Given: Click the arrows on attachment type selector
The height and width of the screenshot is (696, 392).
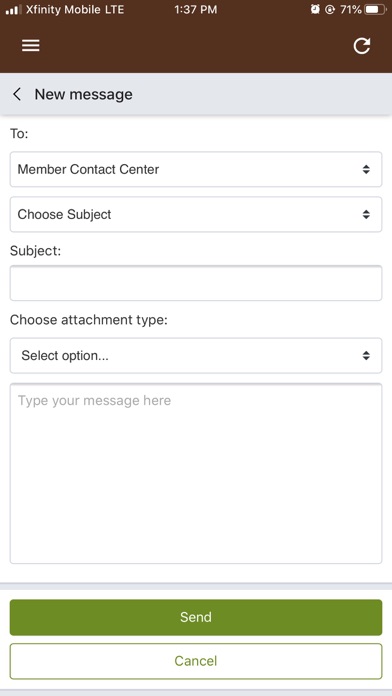Looking at the screenshot, I should (x=366, y=356).
